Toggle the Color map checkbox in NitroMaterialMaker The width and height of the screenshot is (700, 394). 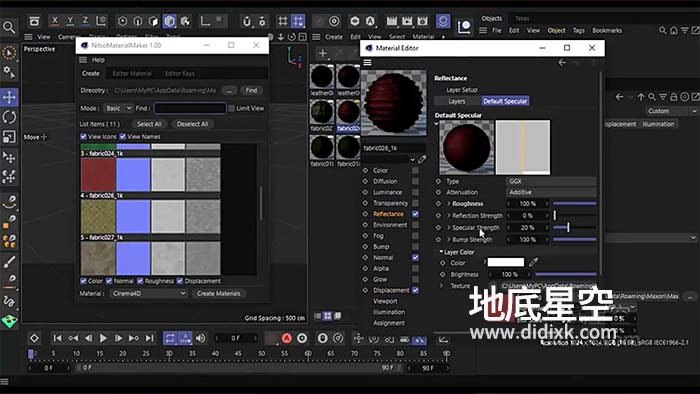point(83,281)
